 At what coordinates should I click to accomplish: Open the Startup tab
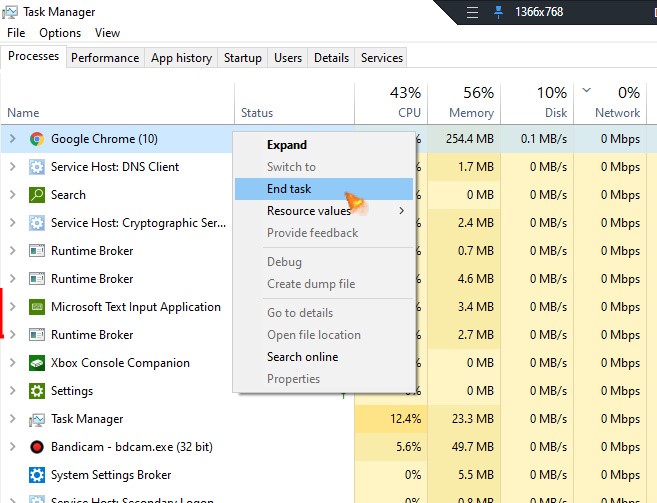(x=243, y=58)
